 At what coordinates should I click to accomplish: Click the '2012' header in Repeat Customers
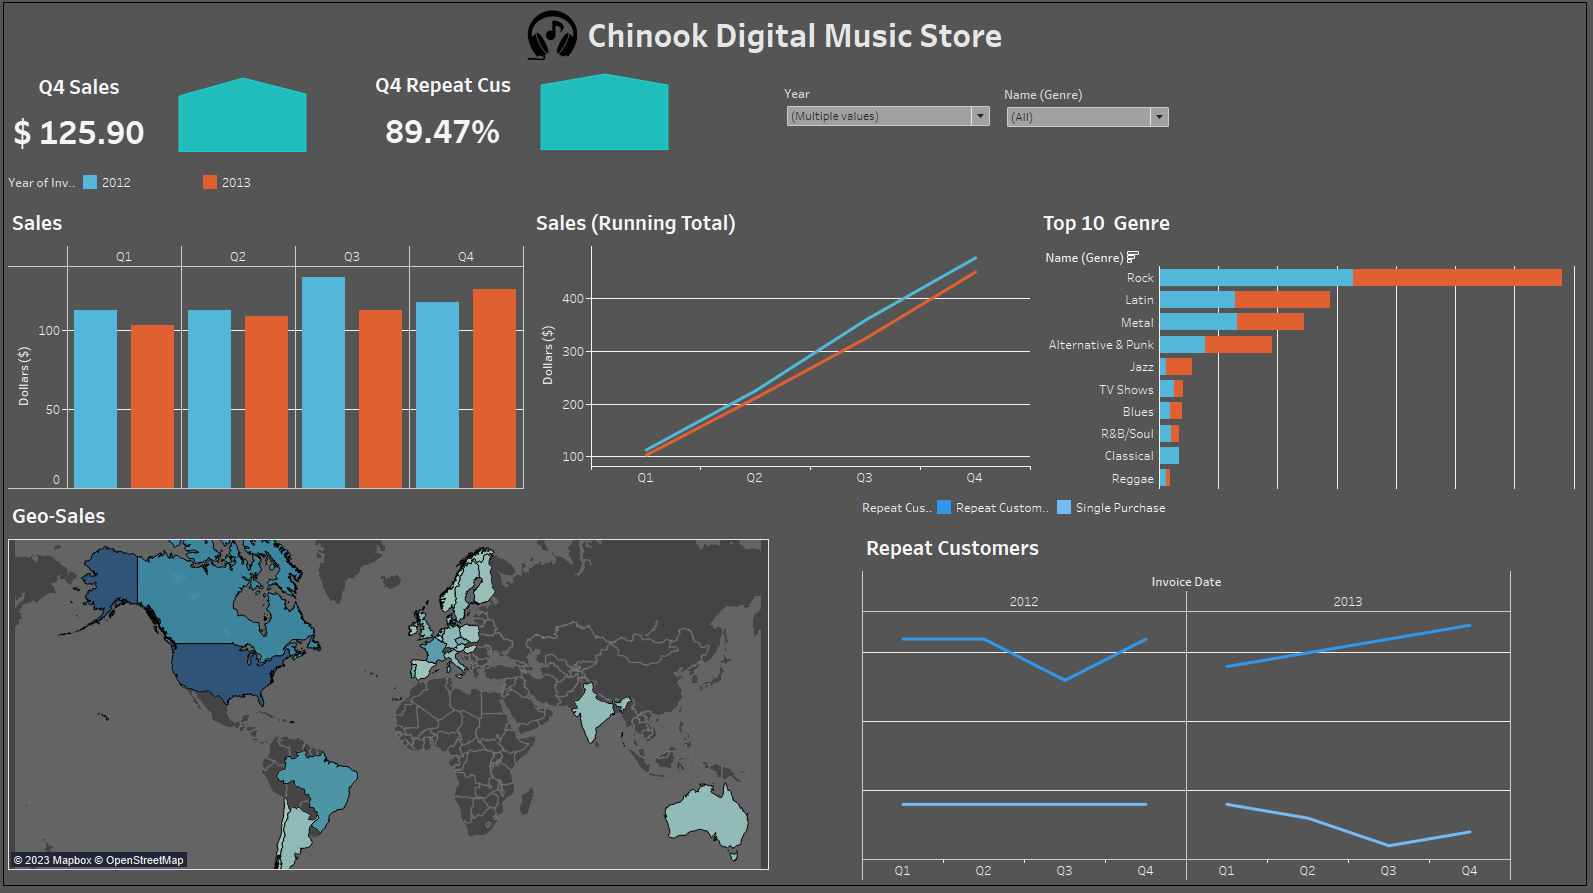pyautogui.click(x=1023, y=601)
